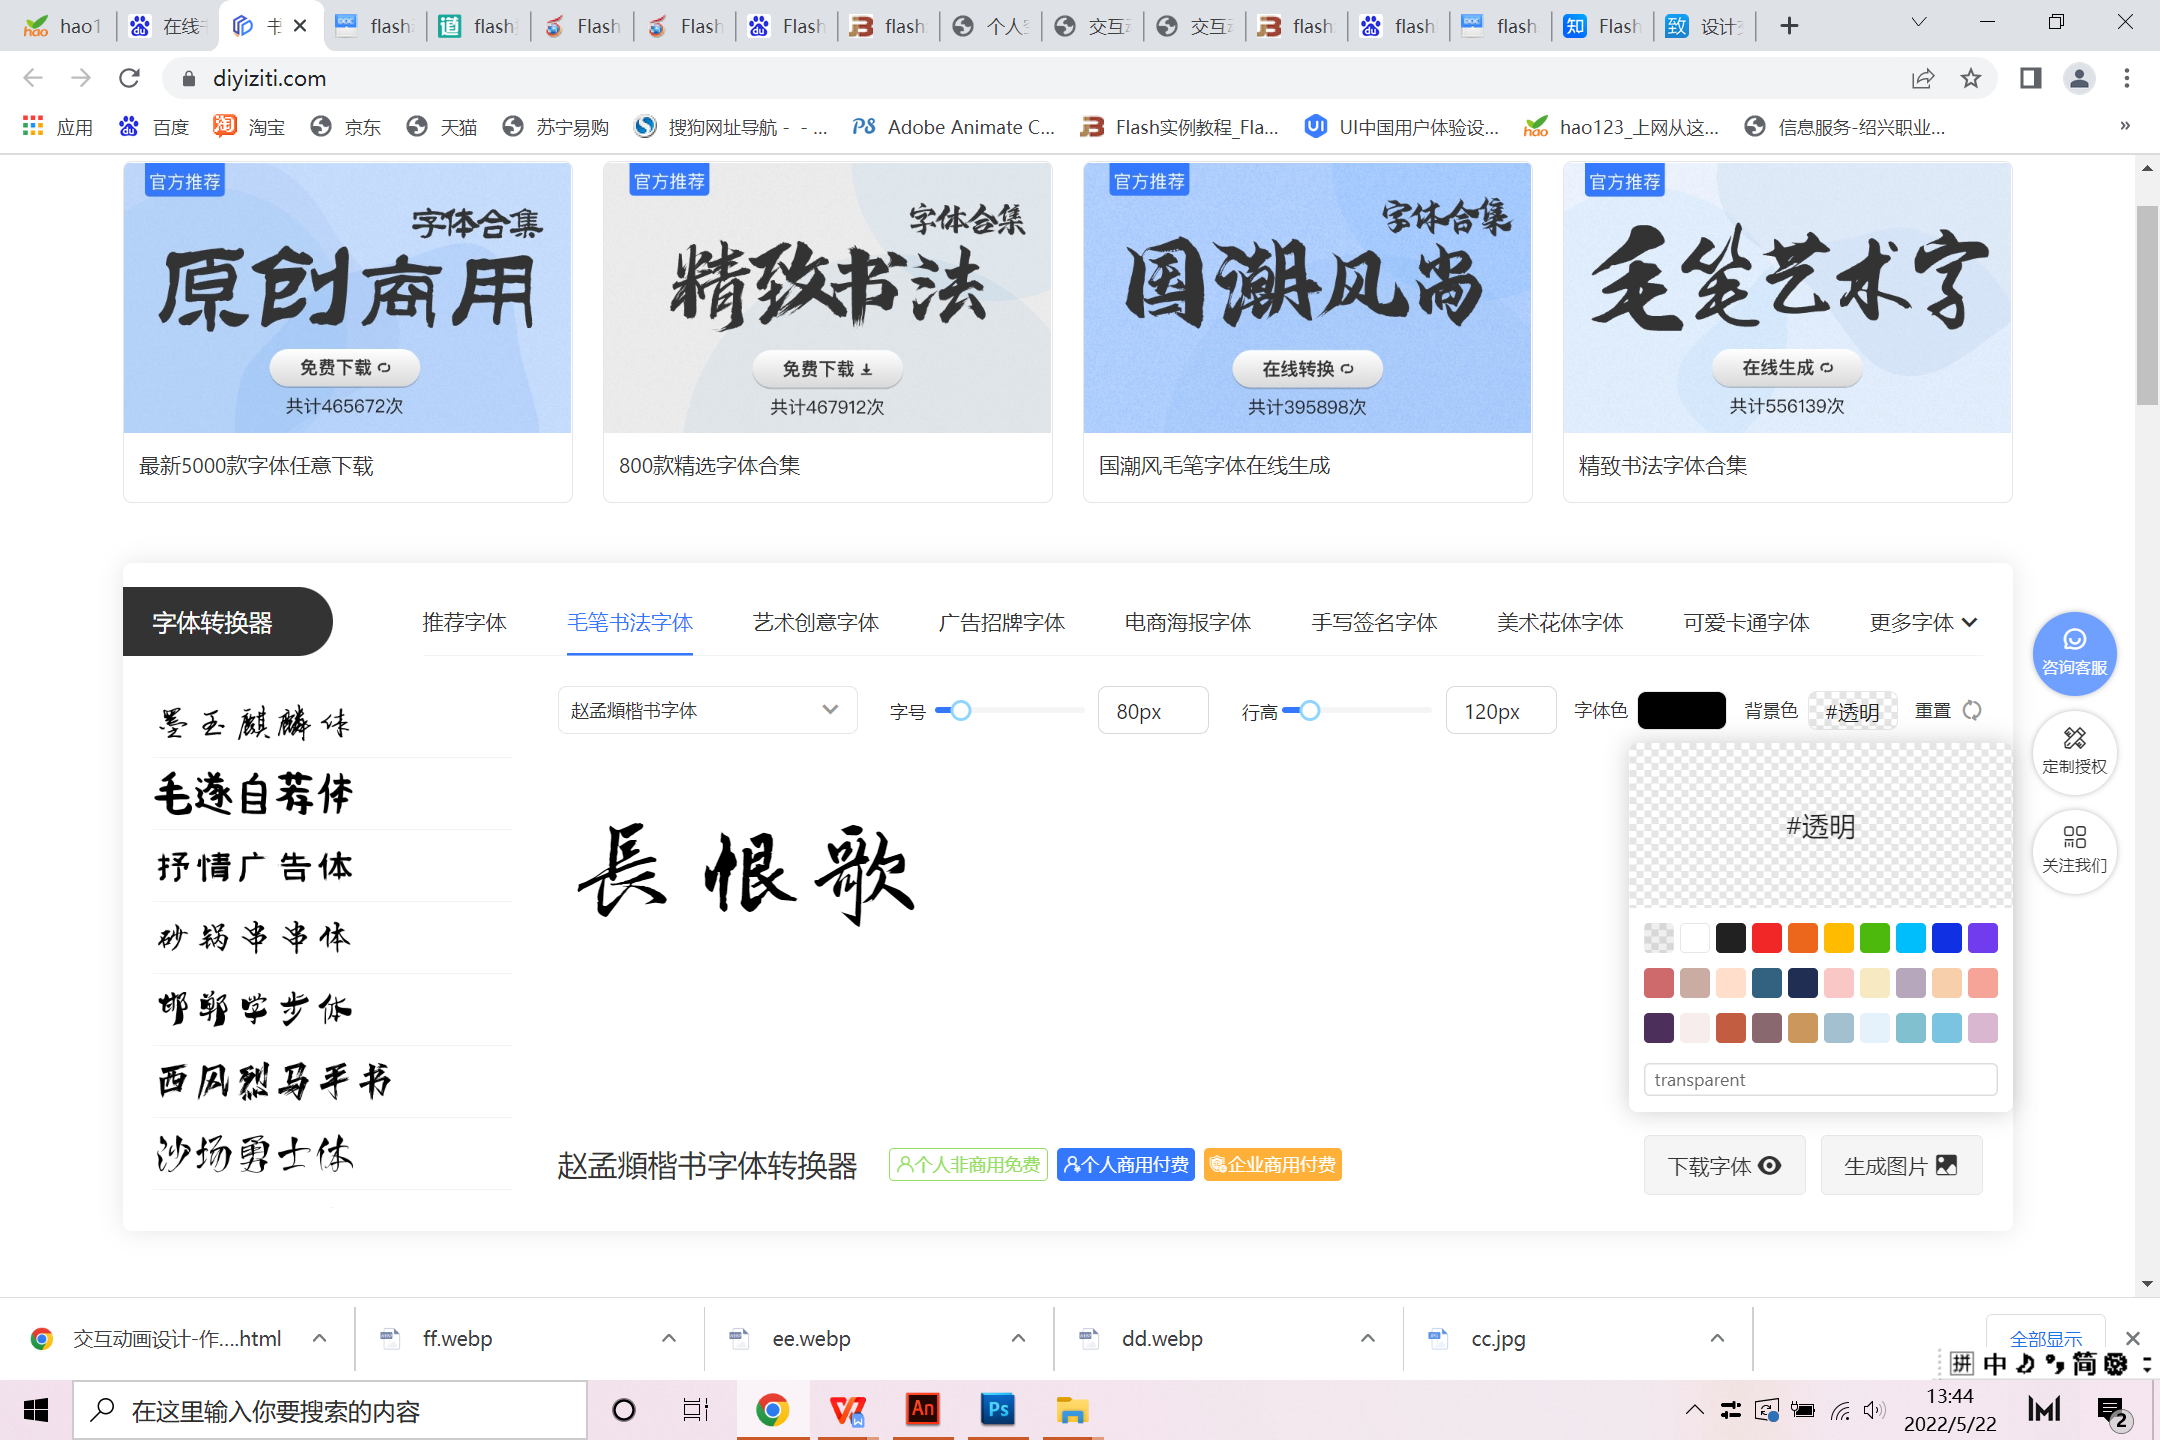The width and height of the screenshot is (2160, 1440).
Task: Switch to the 艺术创意字体 tab
Action: point(815,623)
